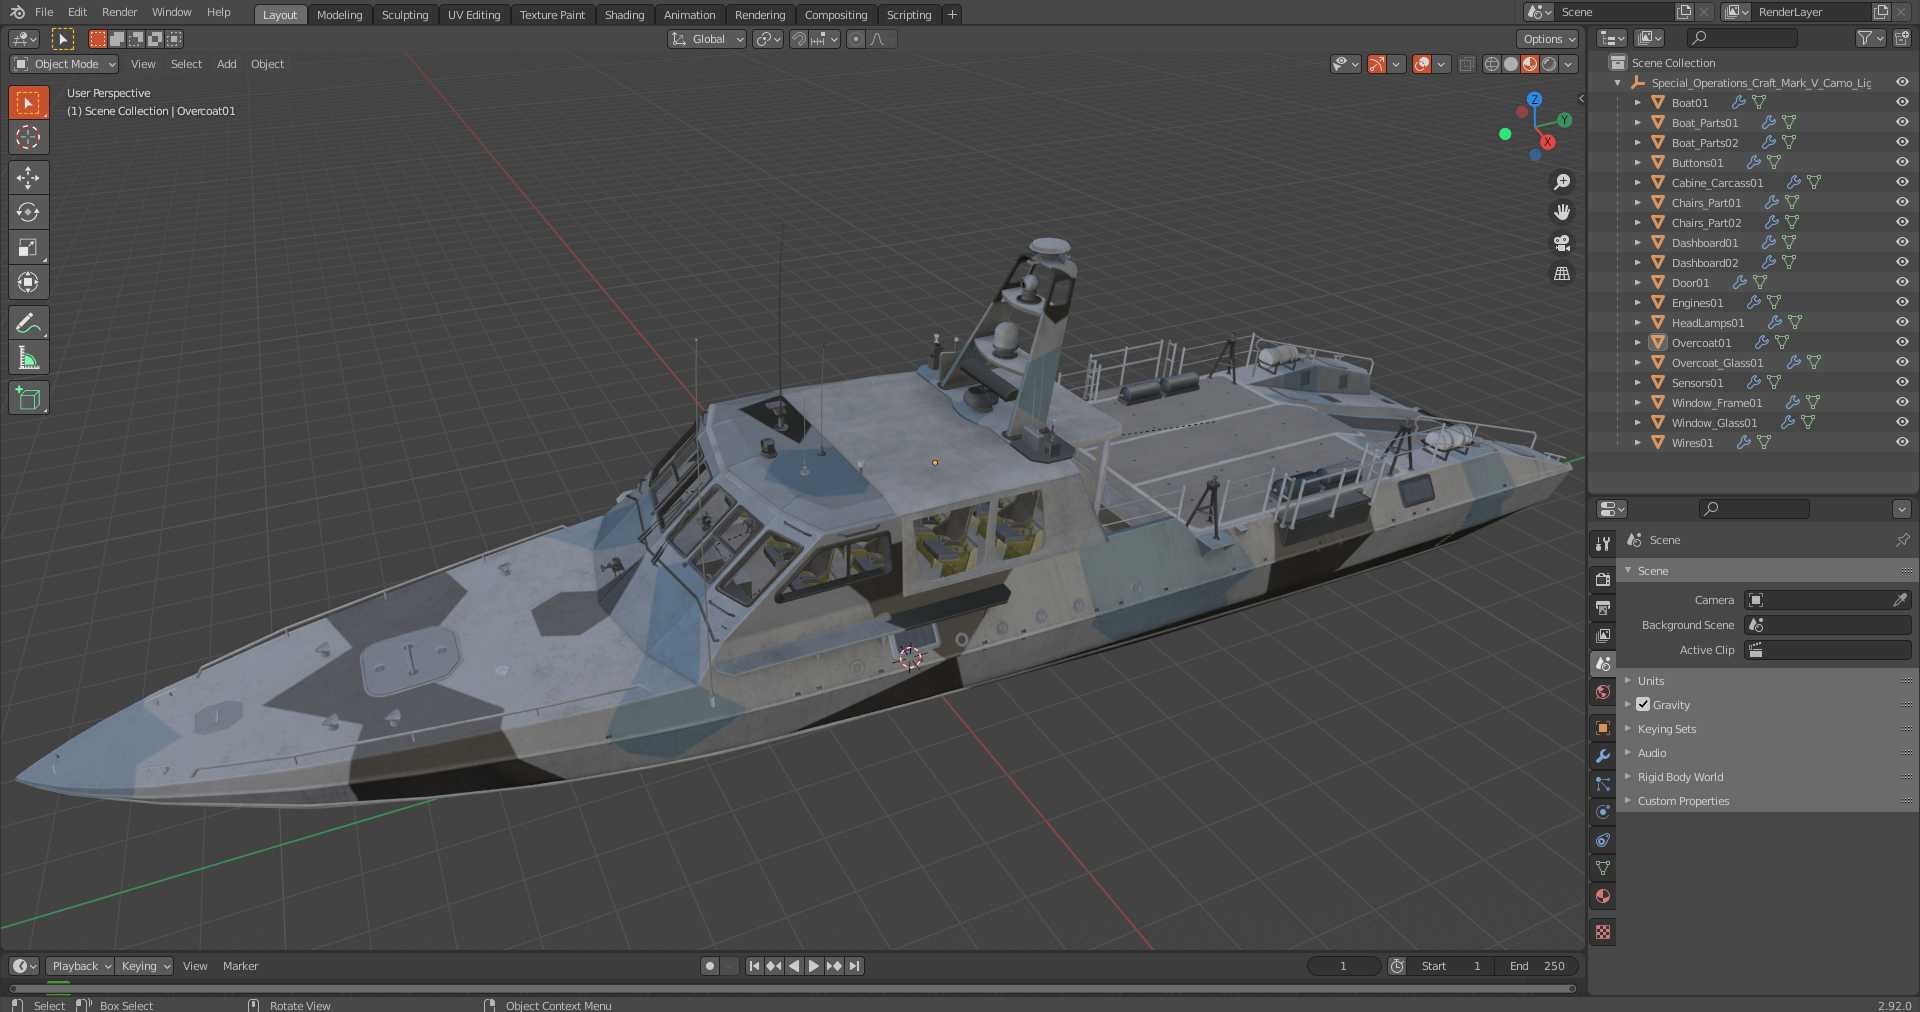Play the animation forward
The width and height of the screenshot is (1920, 1012).
click(814, 966)
